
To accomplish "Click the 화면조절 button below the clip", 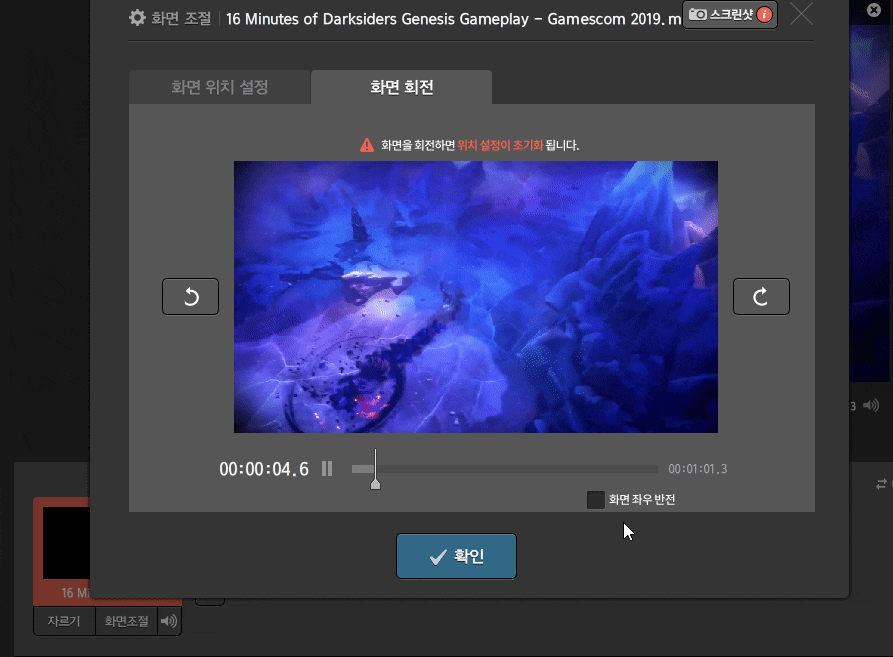I will [126, 621].
